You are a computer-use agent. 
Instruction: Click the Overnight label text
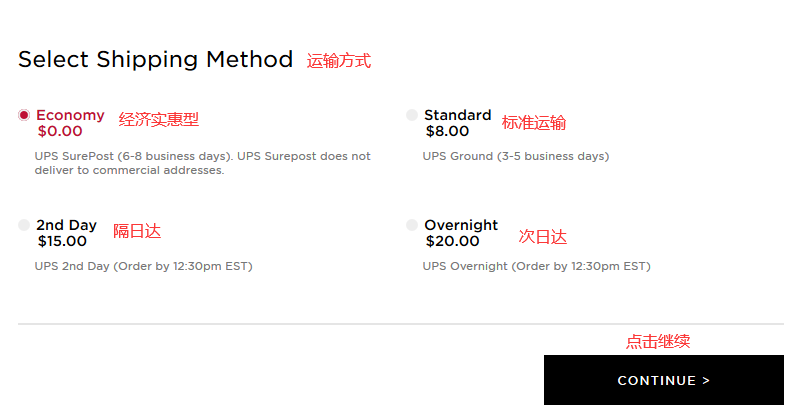[x=460, y=225]
